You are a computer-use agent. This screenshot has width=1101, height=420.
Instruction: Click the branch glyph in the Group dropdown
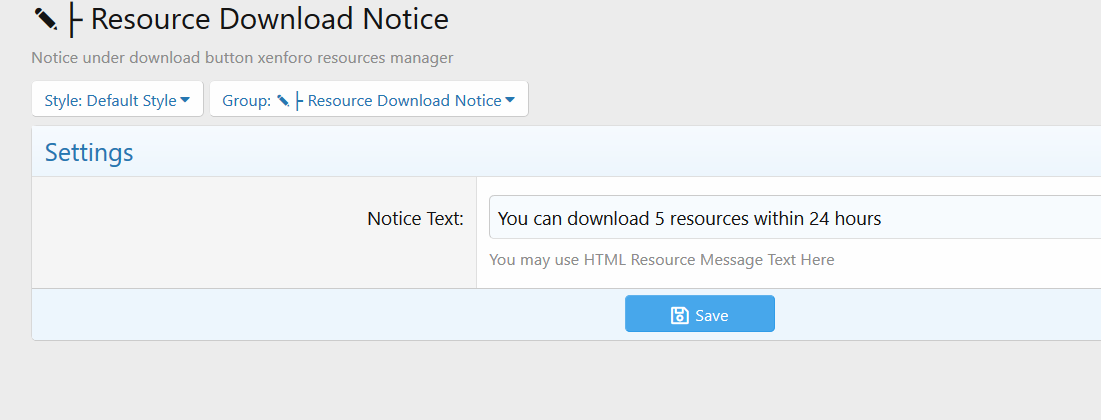(300, 100)
